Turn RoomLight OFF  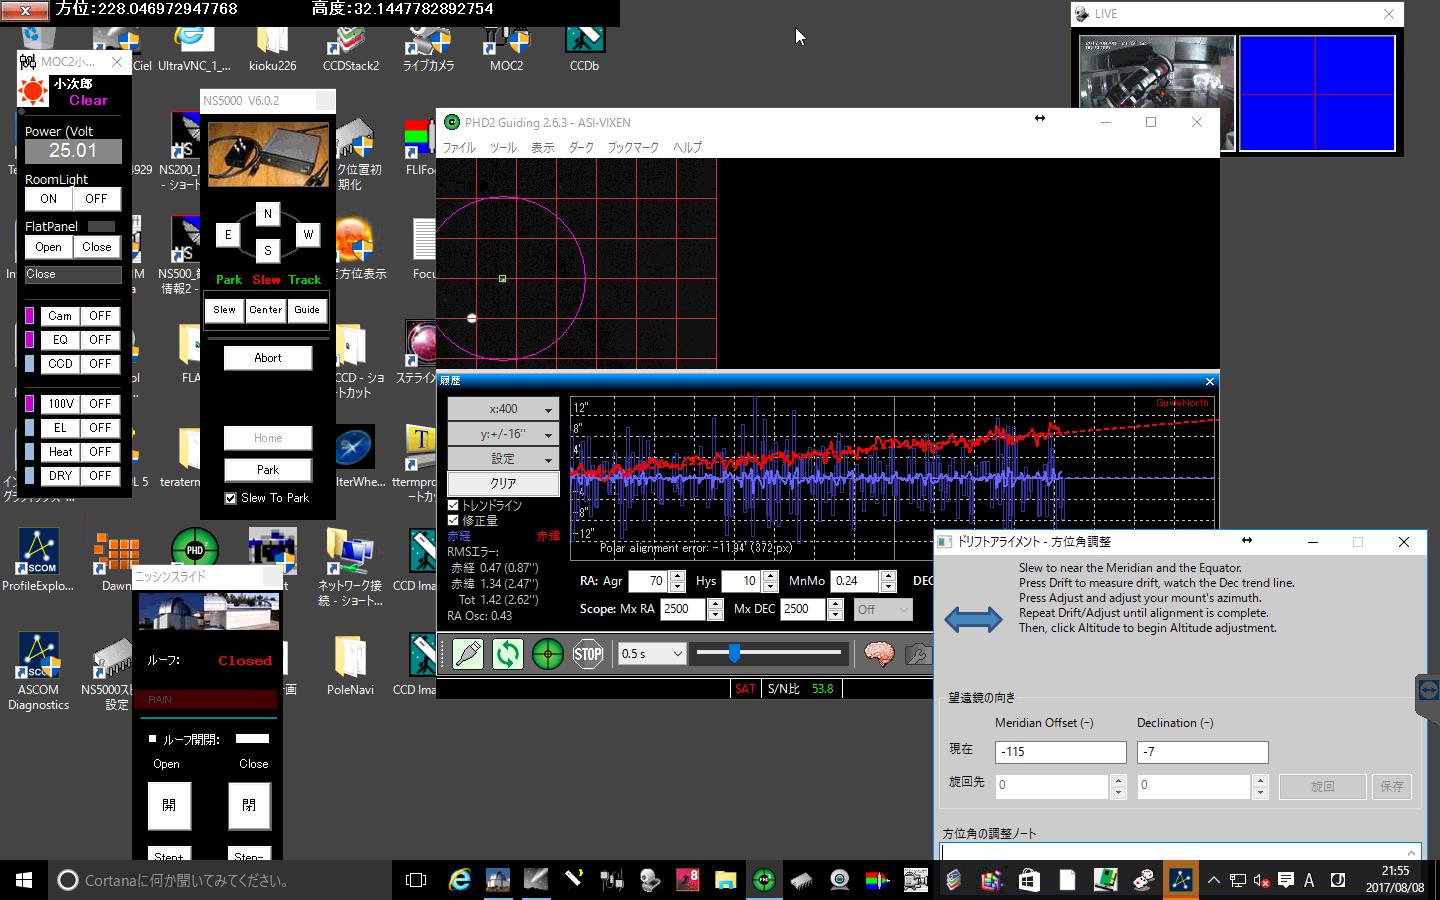click(96, 199)
